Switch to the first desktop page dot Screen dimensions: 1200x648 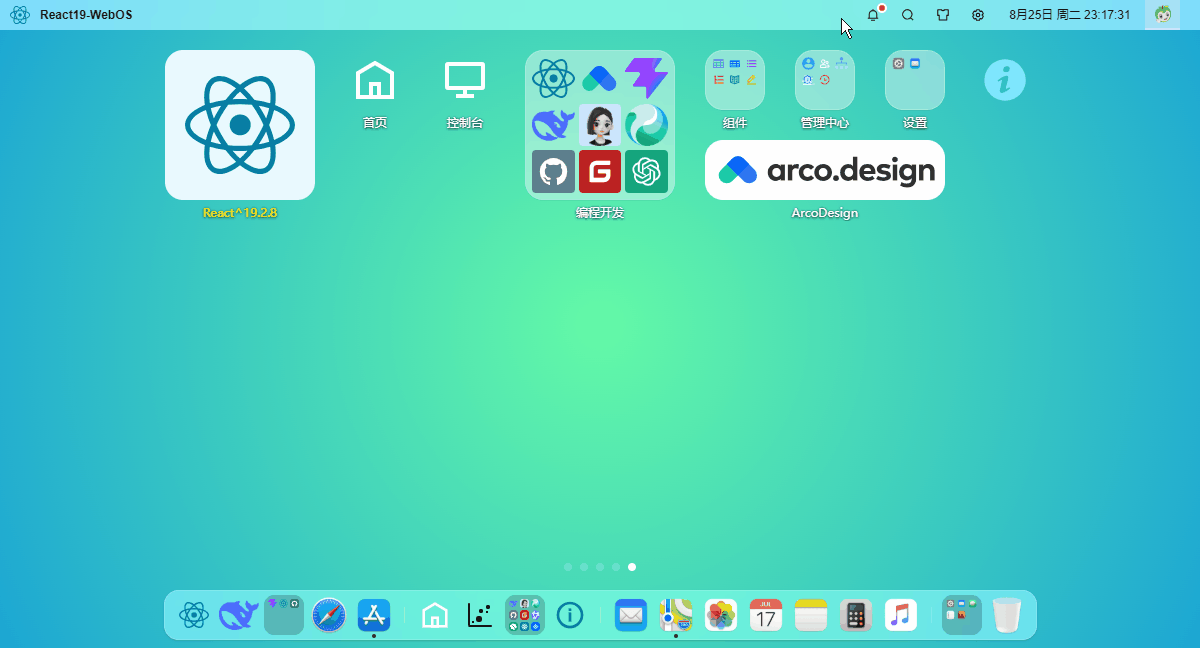point(568,567)
